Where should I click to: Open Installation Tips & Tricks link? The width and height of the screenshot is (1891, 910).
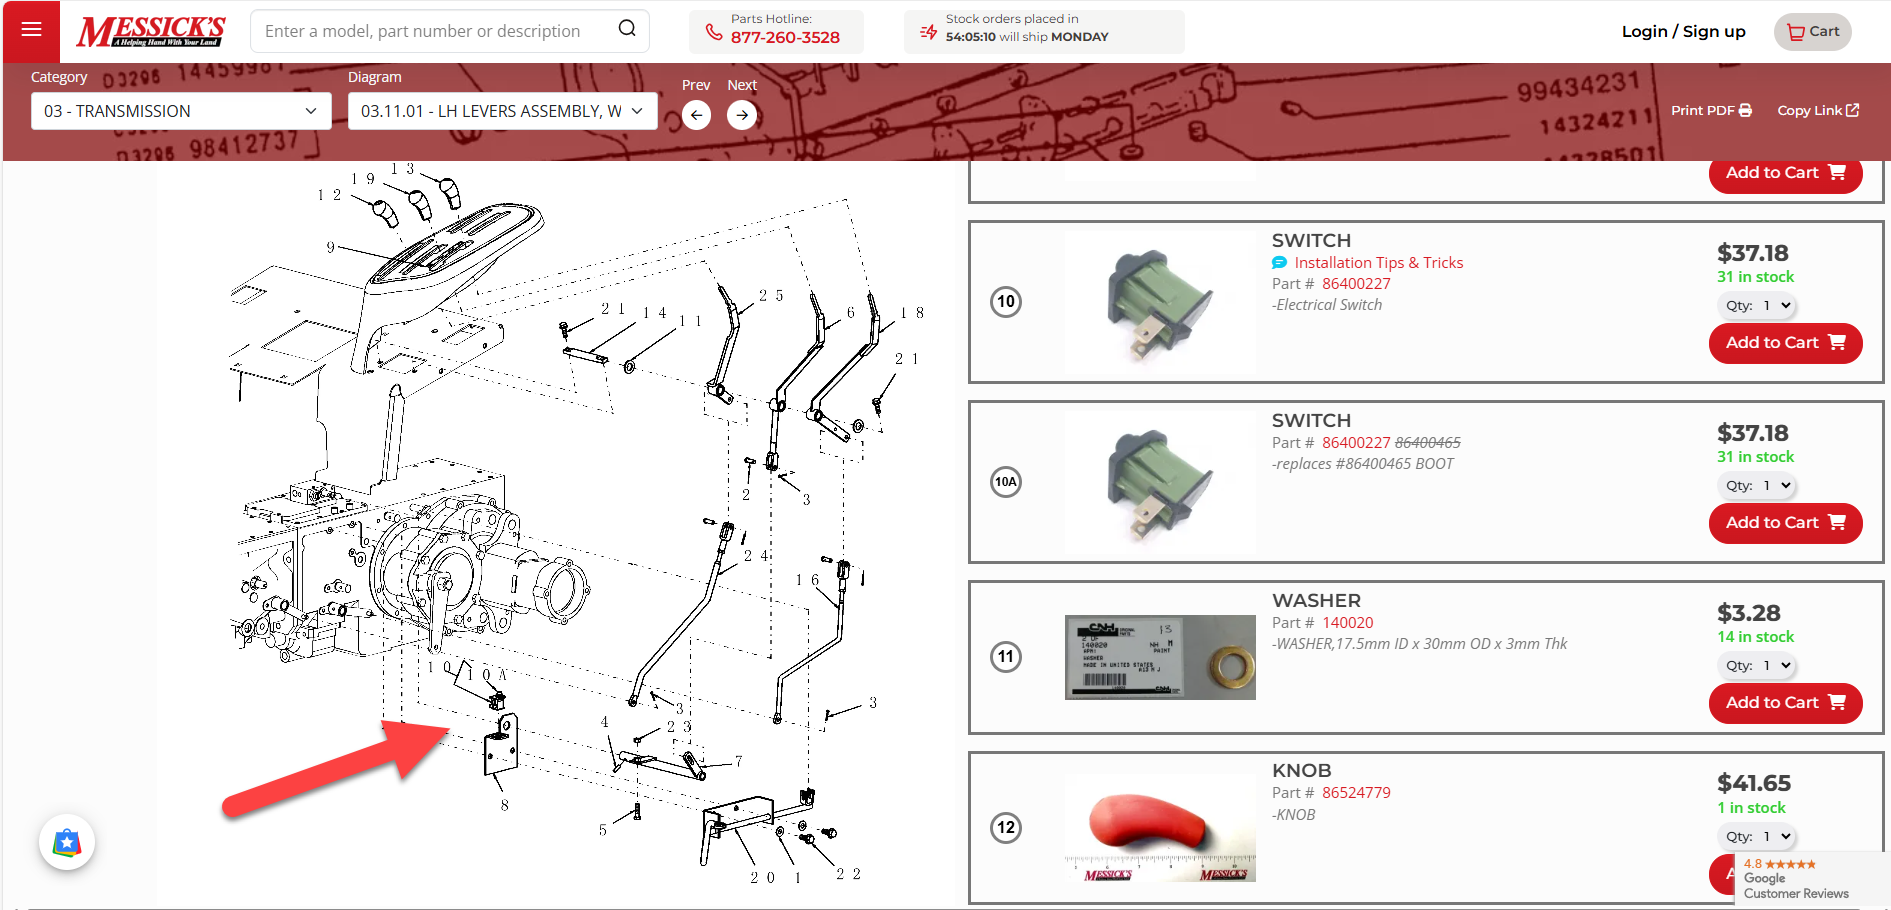[x=1378, y=263]
